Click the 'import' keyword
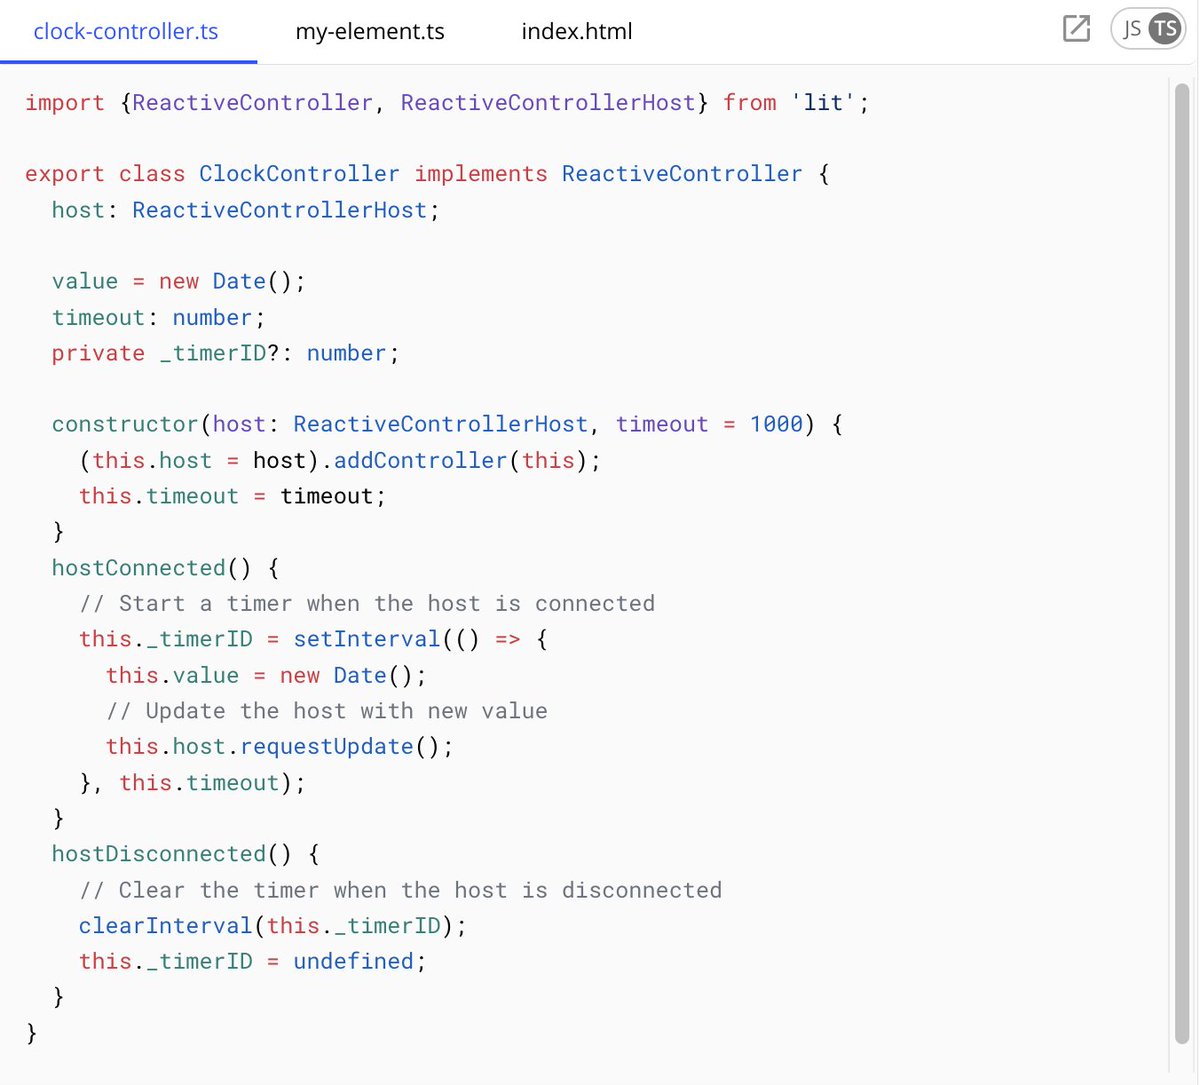The image size is (1200, 1085). (x=65, y=102)
